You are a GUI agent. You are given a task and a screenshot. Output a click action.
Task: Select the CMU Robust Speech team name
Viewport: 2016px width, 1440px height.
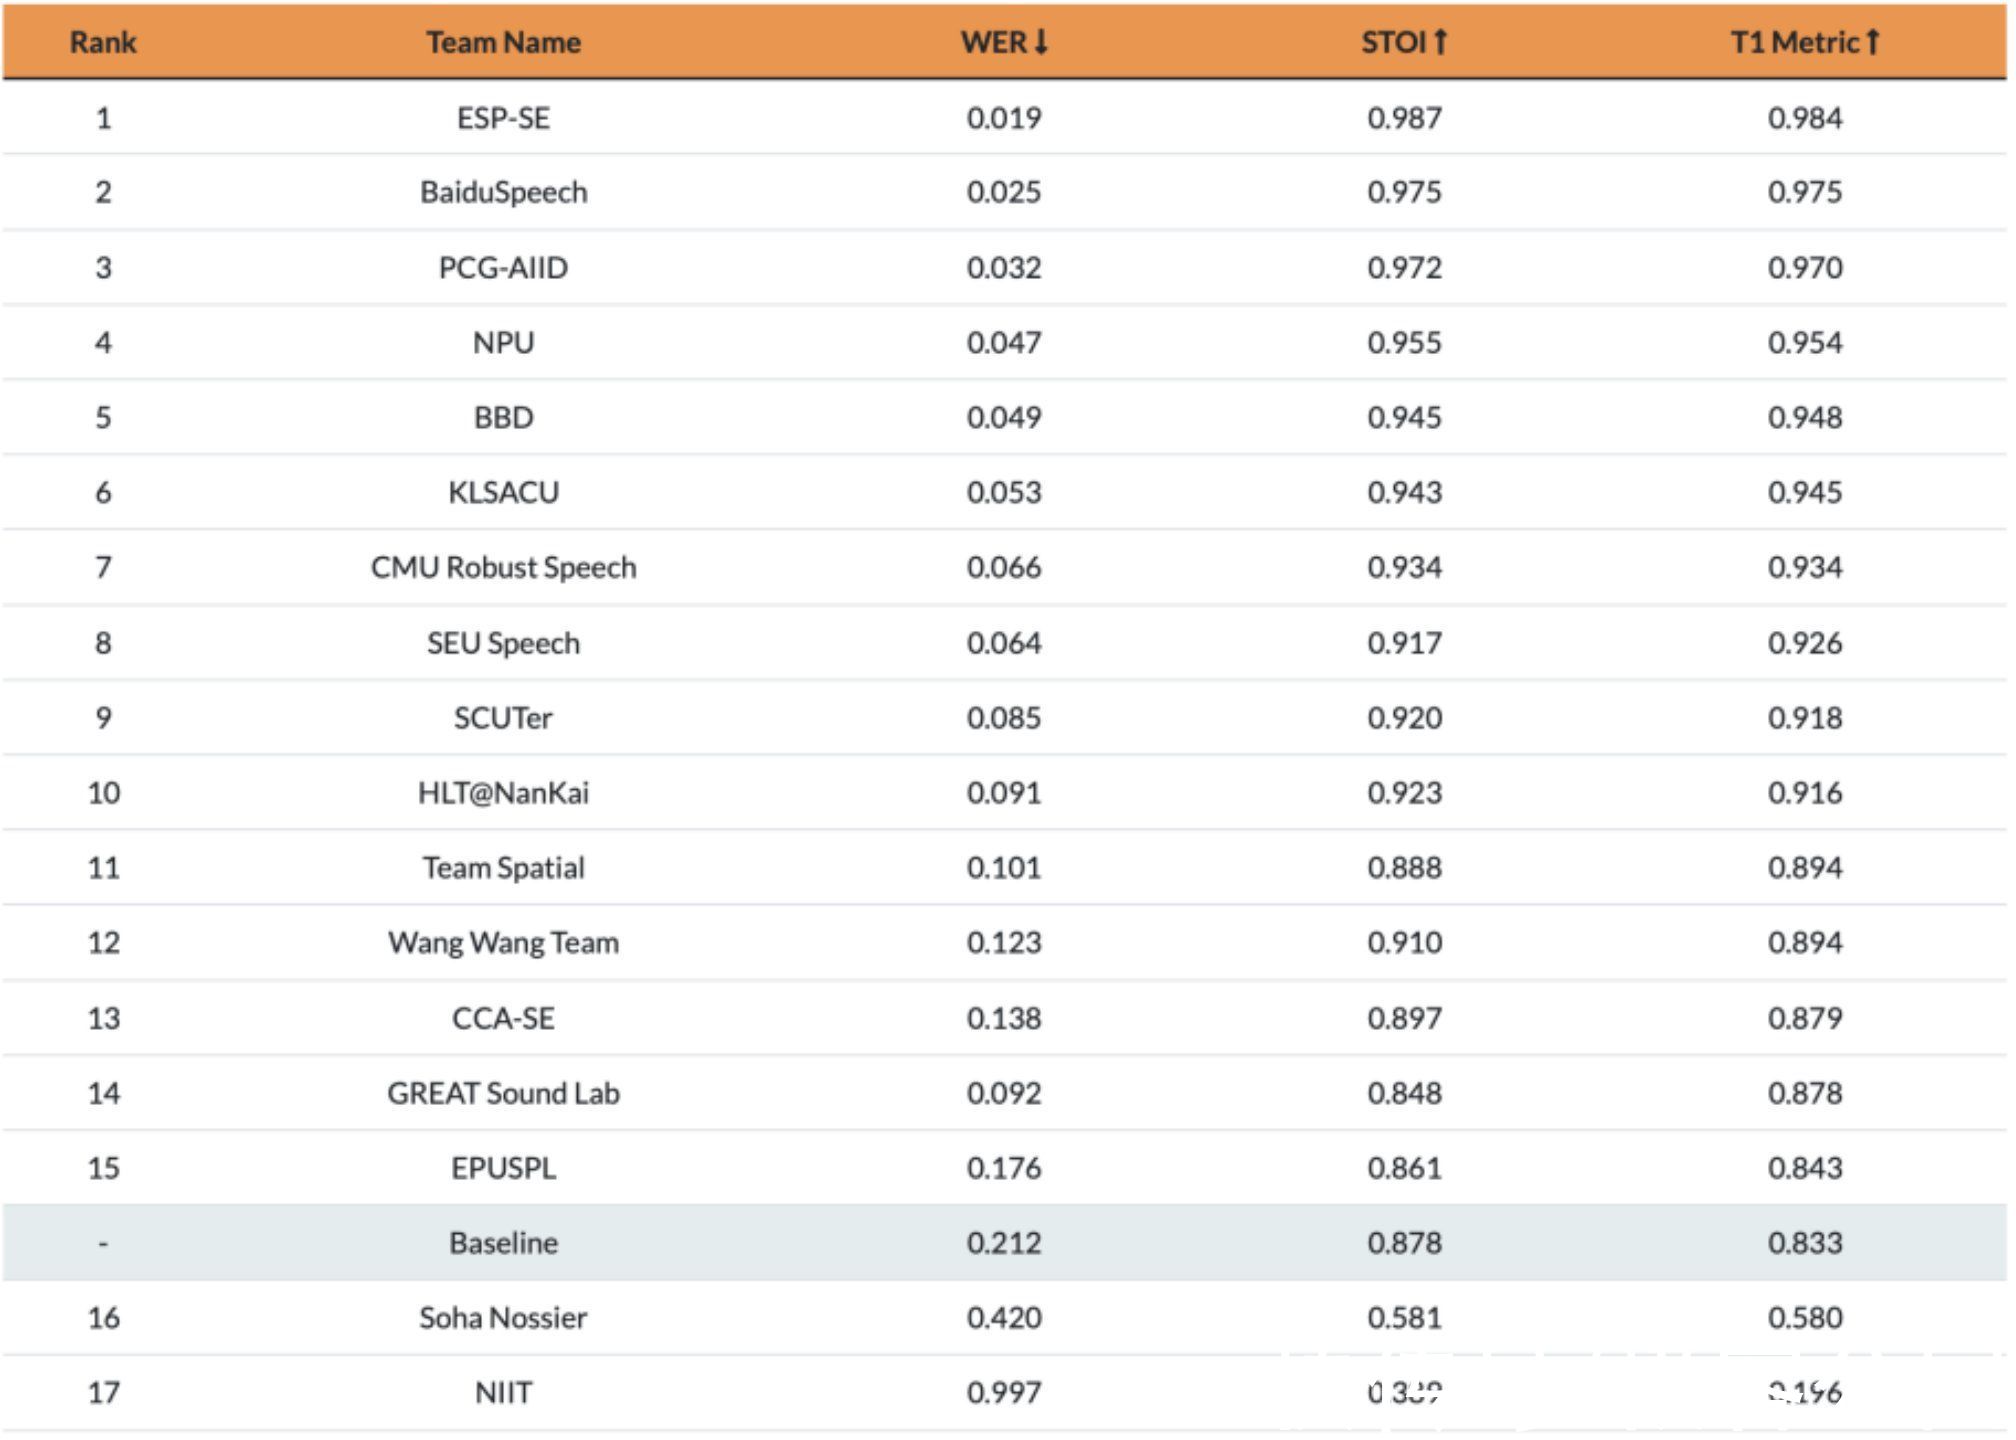pyautogui.click(x=504, y=567)
